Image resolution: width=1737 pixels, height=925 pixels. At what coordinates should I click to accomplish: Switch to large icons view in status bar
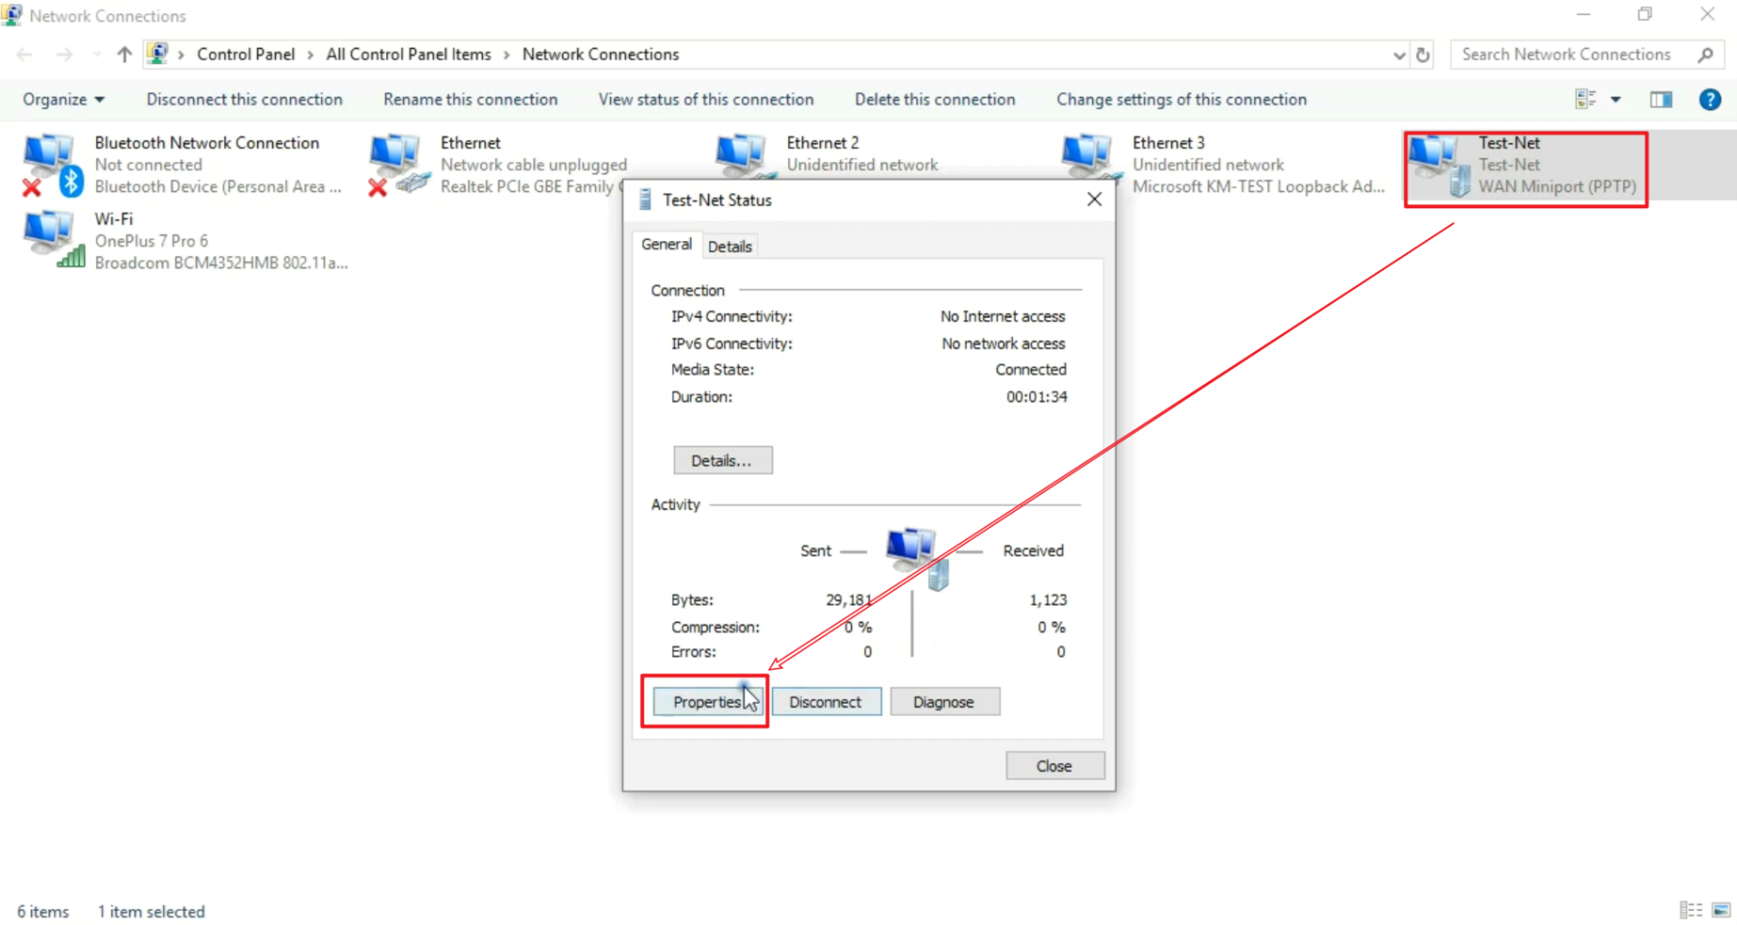[x=1721, y=910]
